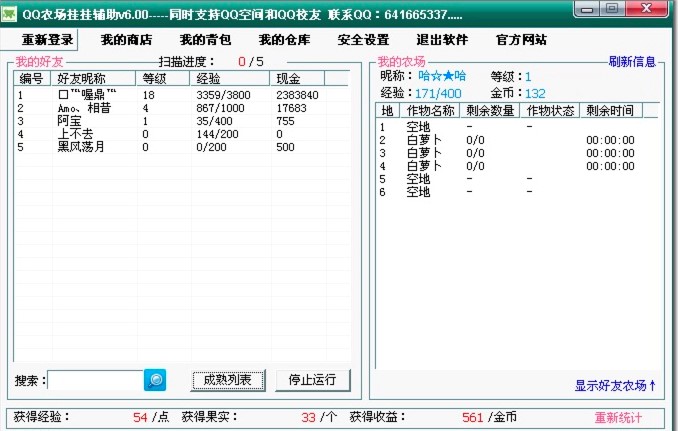Click gained fruits value 33
678x431 pixels.
[x=308, y=417]
